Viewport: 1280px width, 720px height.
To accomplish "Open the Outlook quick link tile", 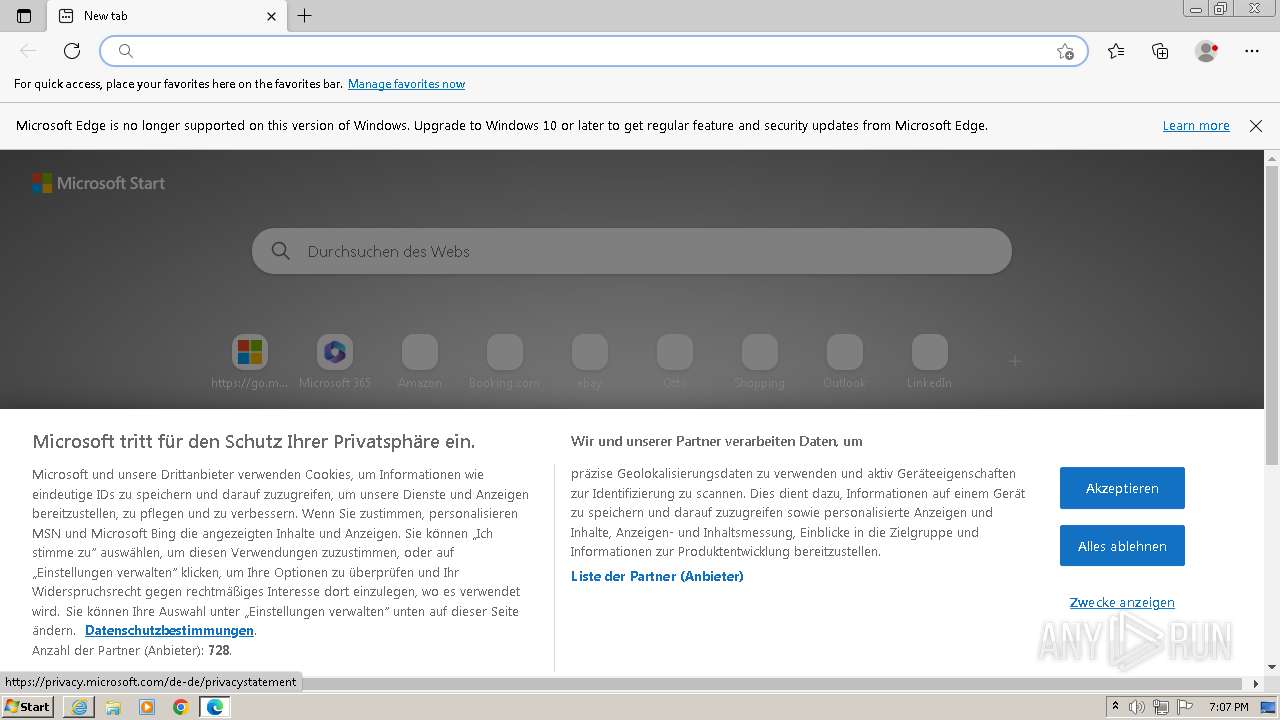I will pyautogui.click(x=845, y=361).
